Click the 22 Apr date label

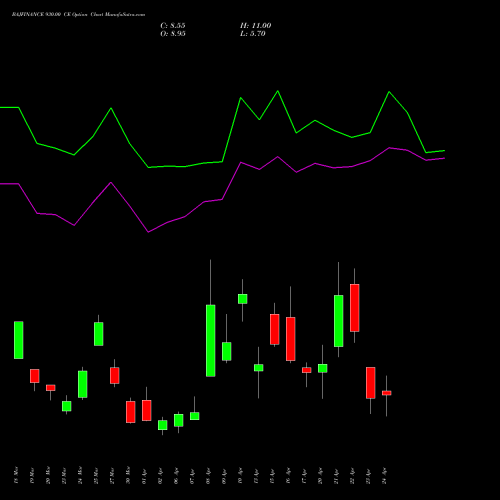(x=352, y=476)
